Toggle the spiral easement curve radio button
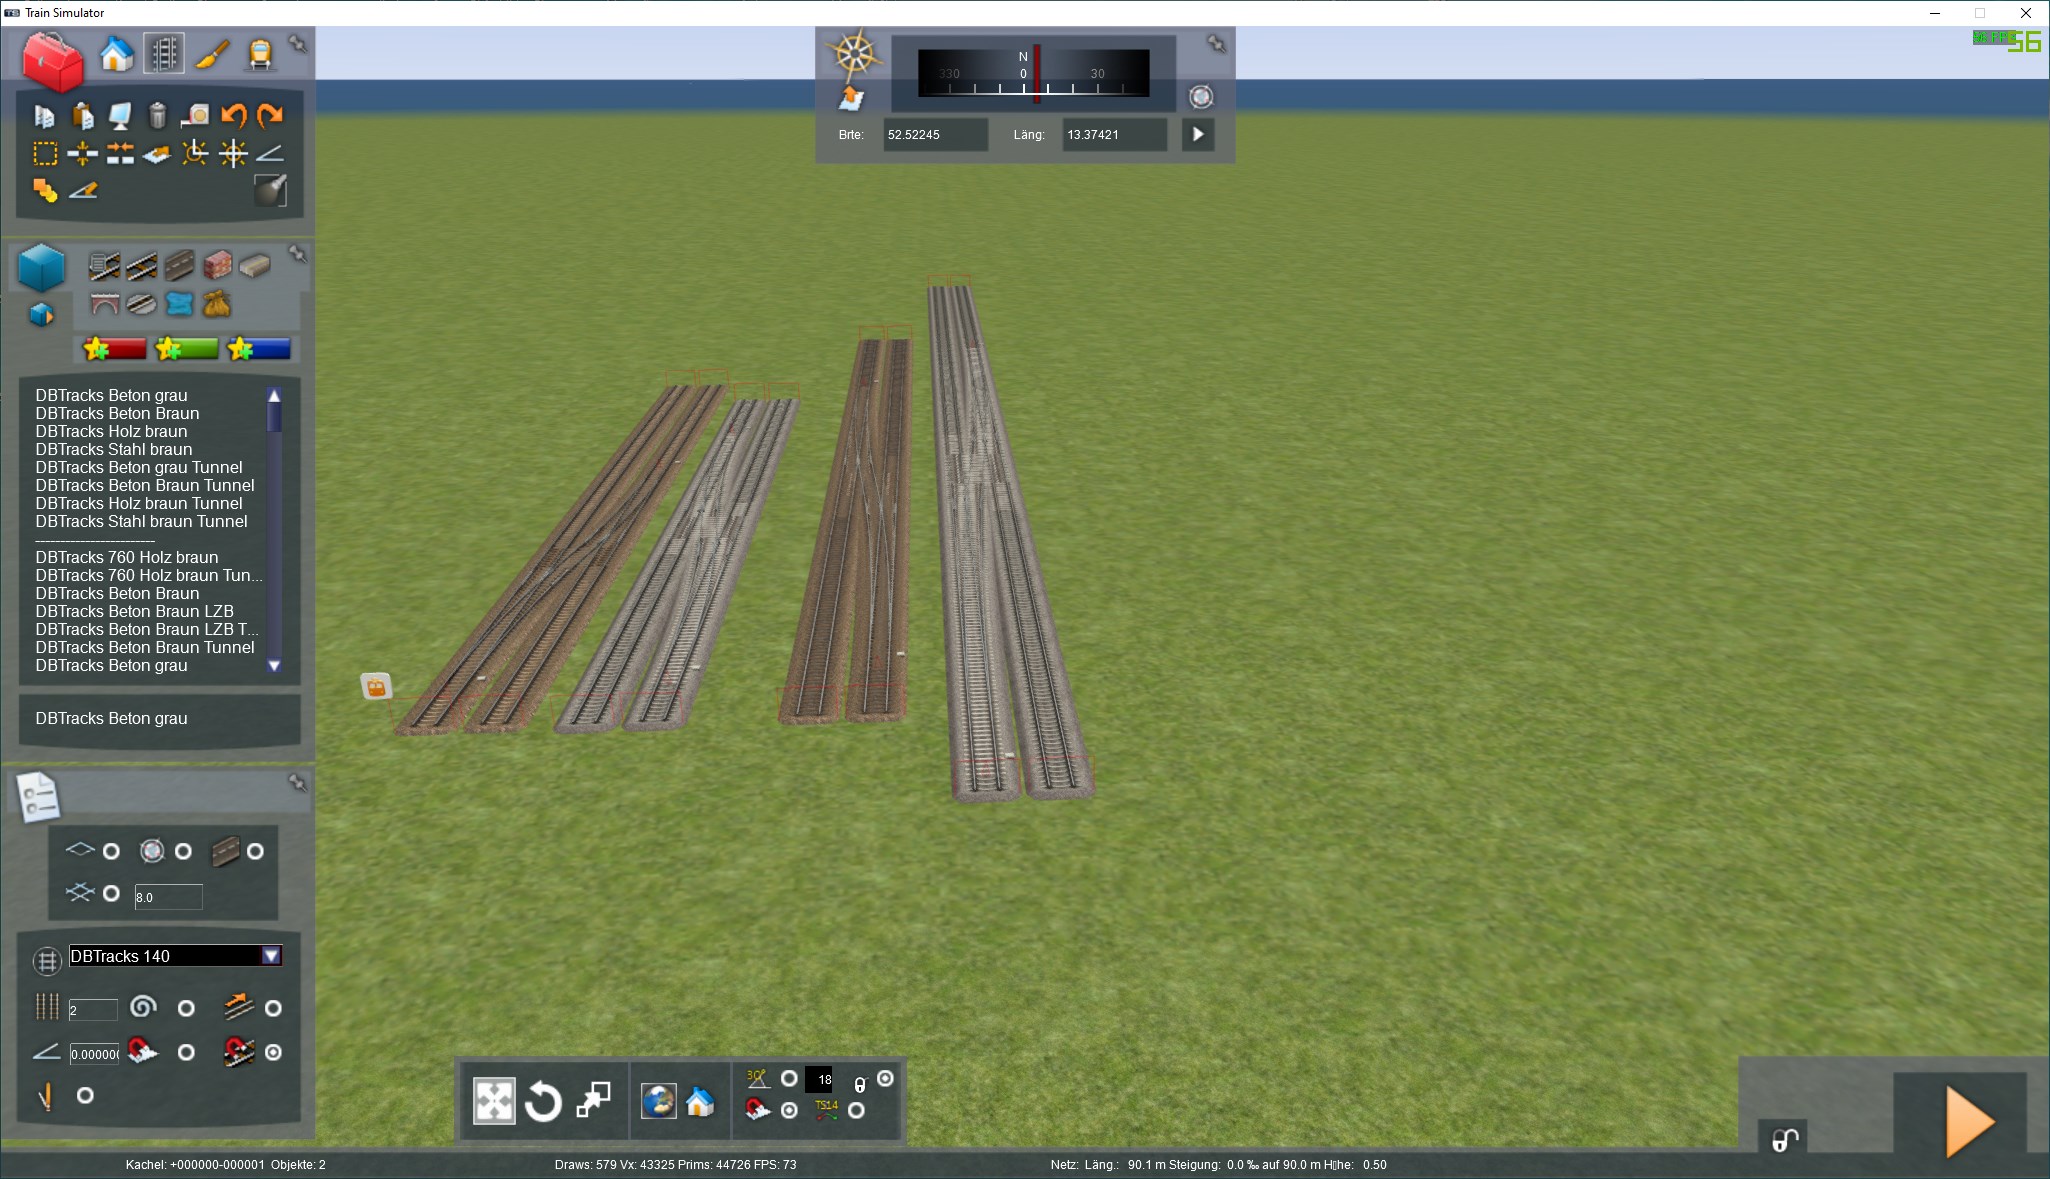The image size is (2050, 1179). (186, 1008)
